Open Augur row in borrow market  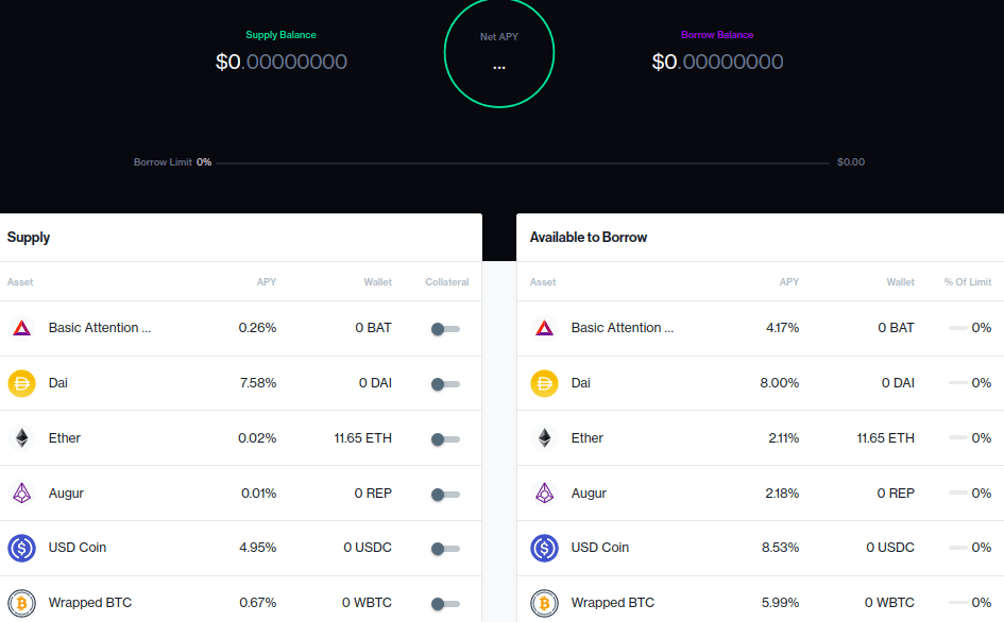tap(588, 493)
